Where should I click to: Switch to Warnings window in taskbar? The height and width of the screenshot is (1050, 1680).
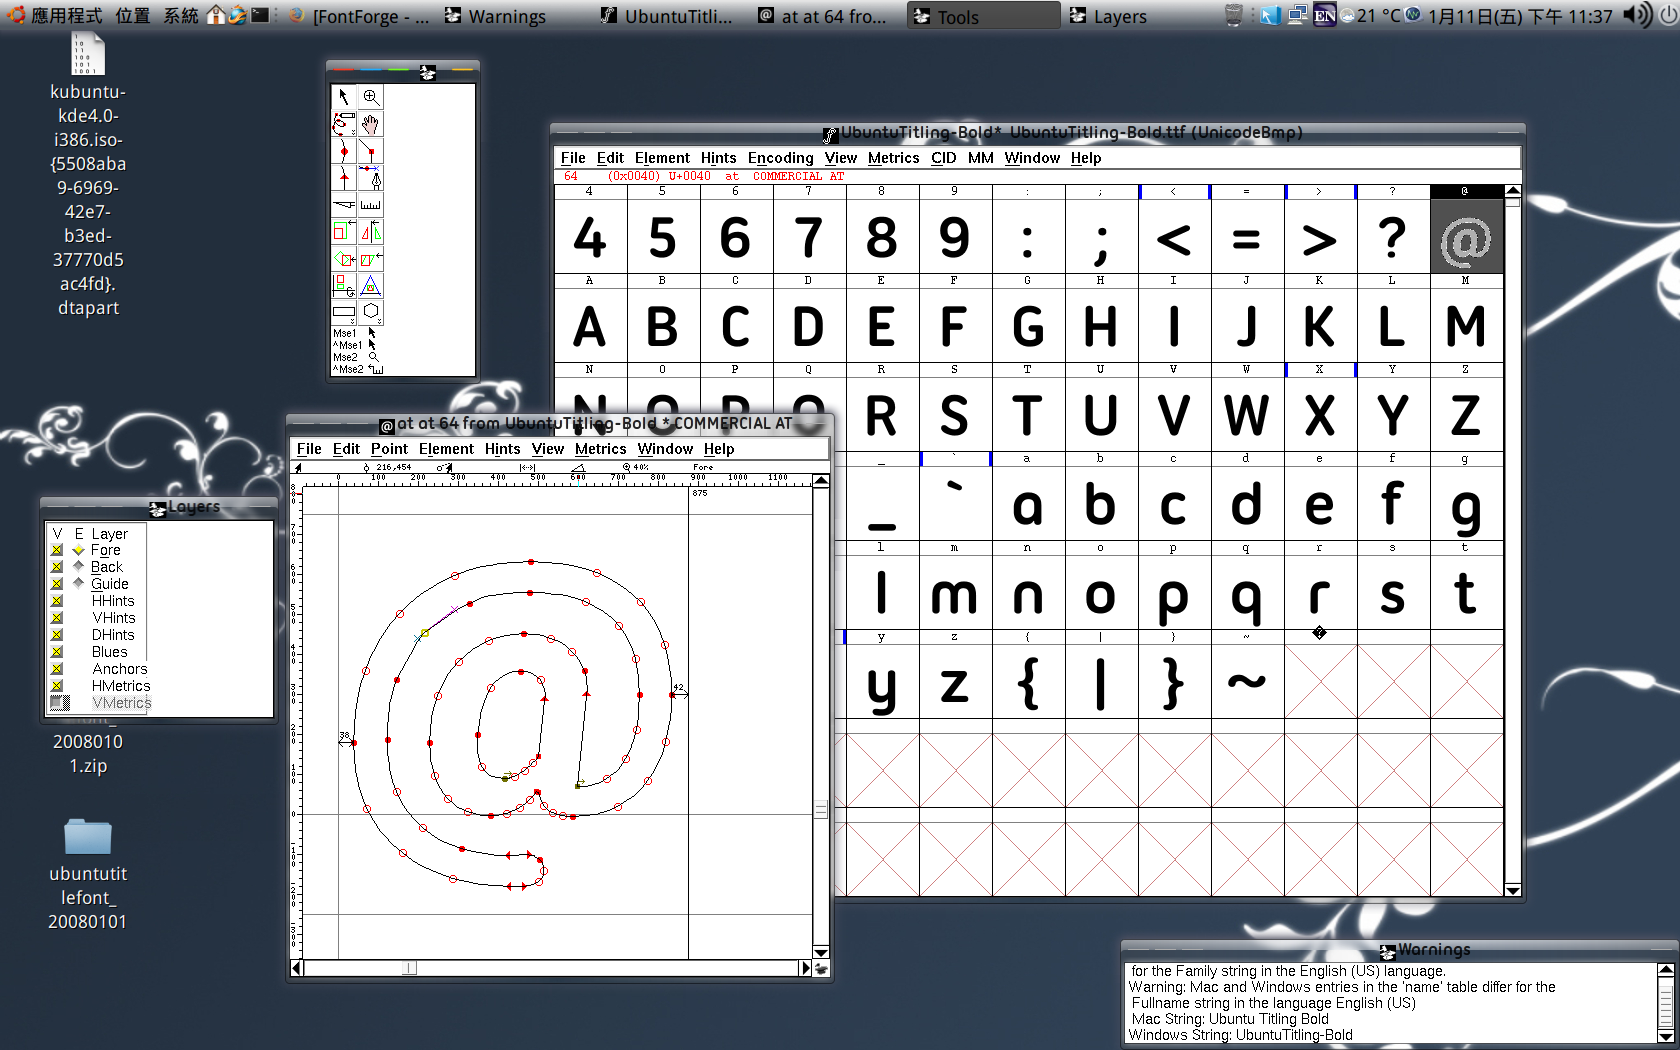point(496,16)
